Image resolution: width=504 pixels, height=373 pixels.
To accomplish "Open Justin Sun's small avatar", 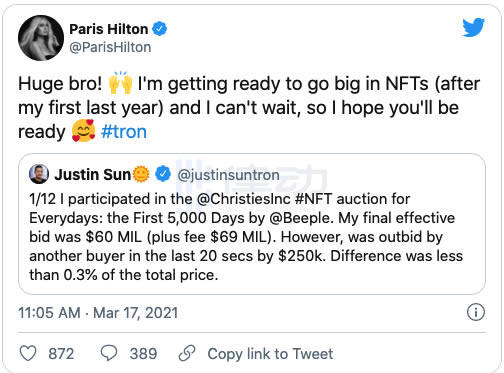I will coord(39,174).
